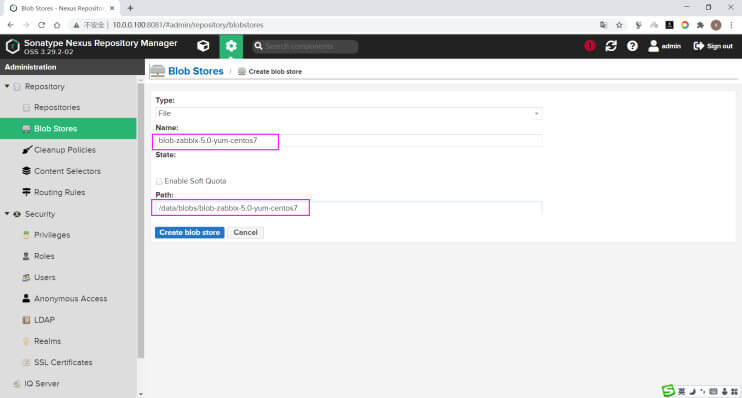Viewport: 742px width, 398px height.
Task: Click the translate page icon
Action: point(603,25)
